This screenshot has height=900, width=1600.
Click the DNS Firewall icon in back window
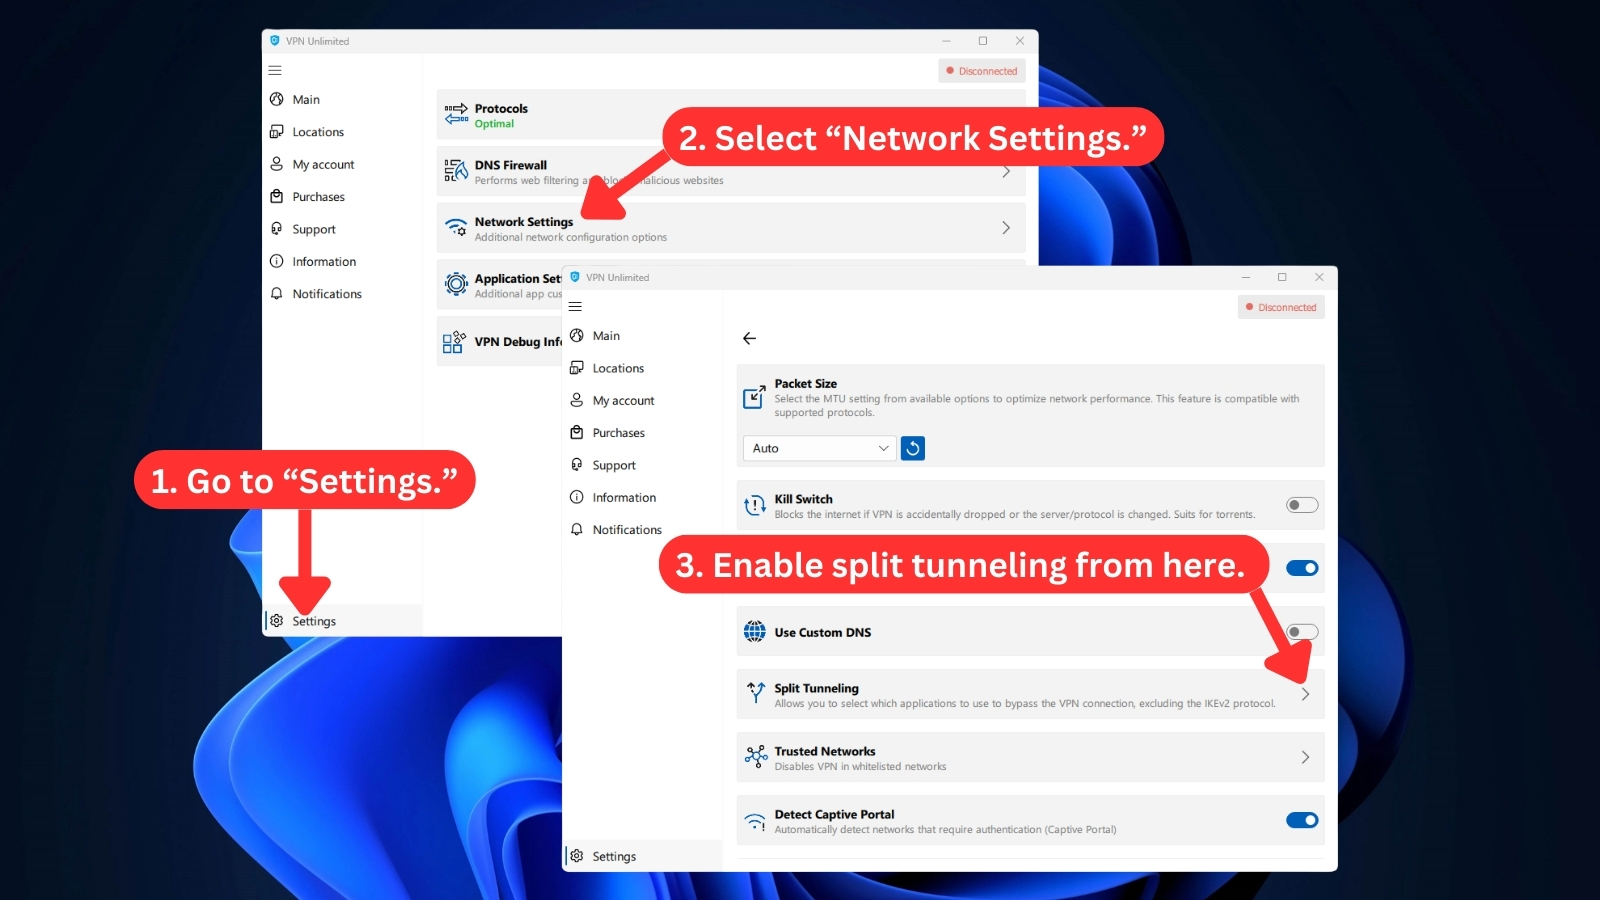click(x=456, y=171)
